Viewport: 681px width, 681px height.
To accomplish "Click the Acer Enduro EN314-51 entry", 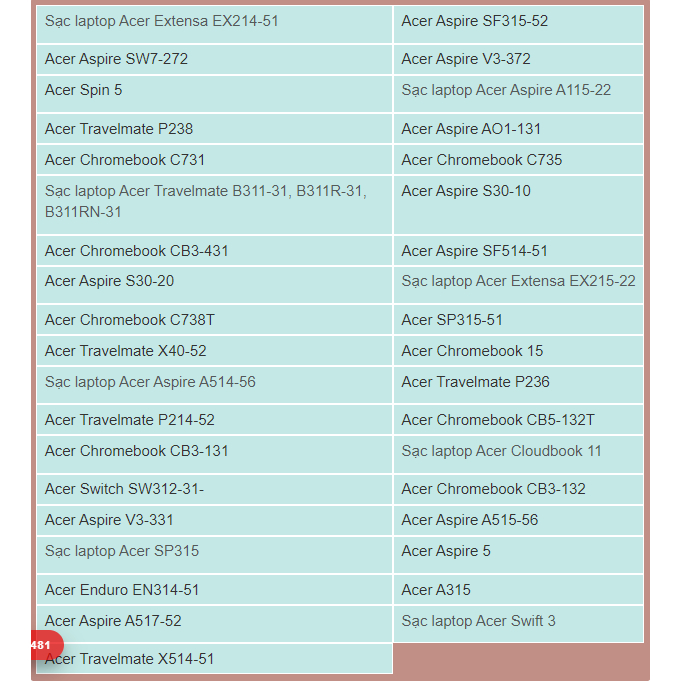I will tap(122, 590).
